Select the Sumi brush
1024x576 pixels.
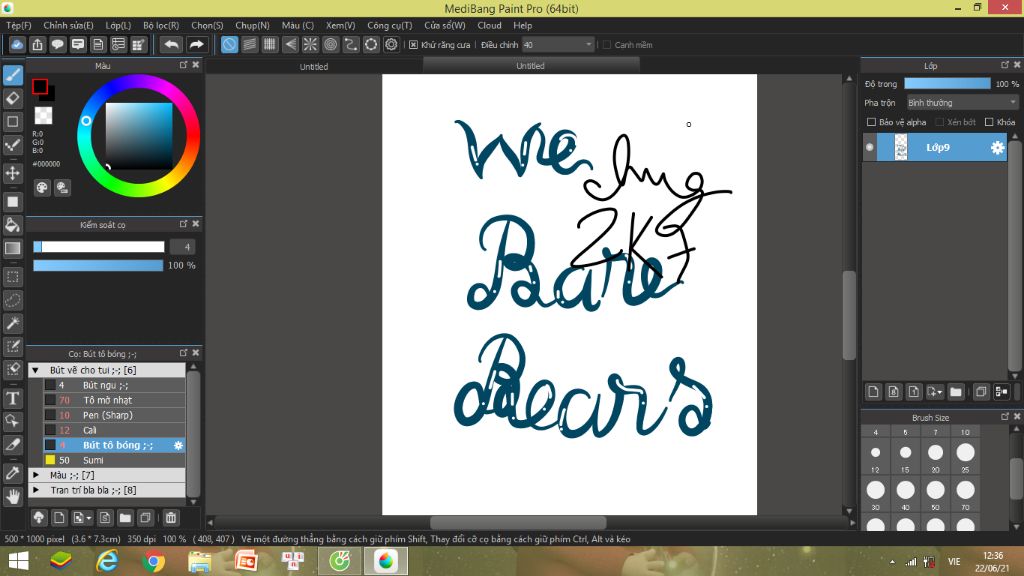click(114, 460)
